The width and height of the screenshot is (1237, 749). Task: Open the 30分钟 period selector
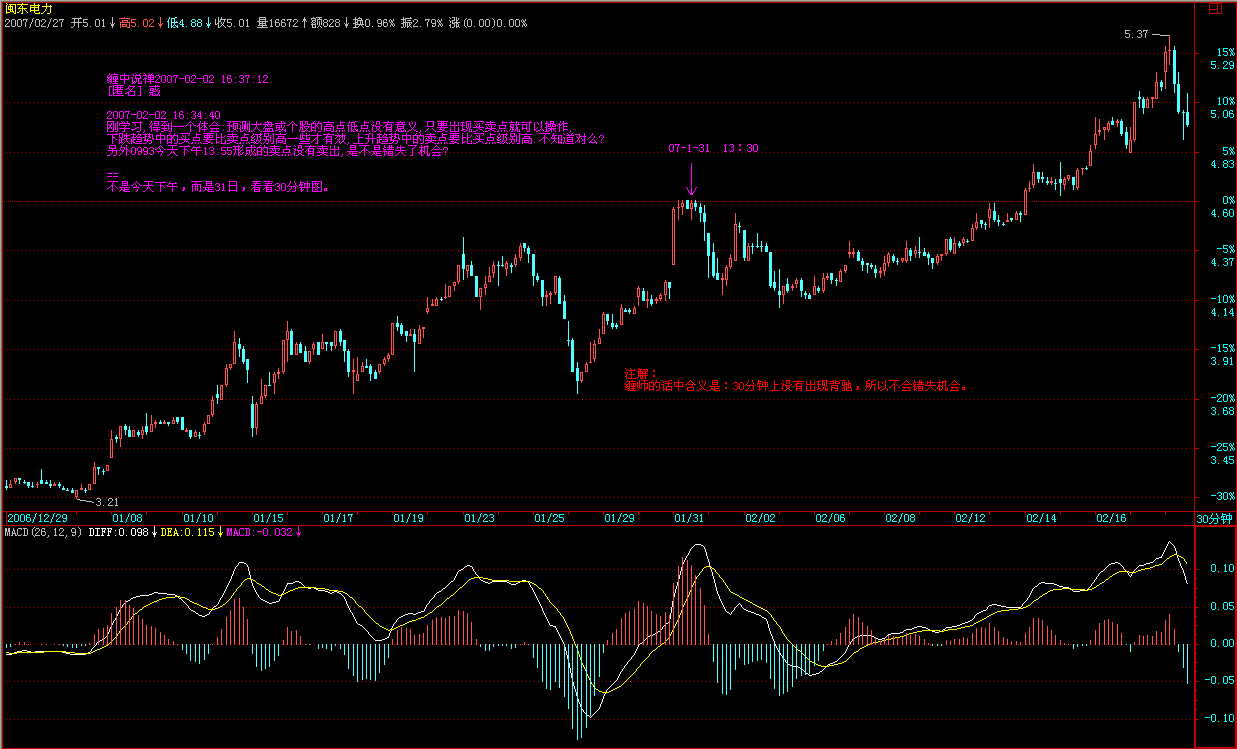1215,518
